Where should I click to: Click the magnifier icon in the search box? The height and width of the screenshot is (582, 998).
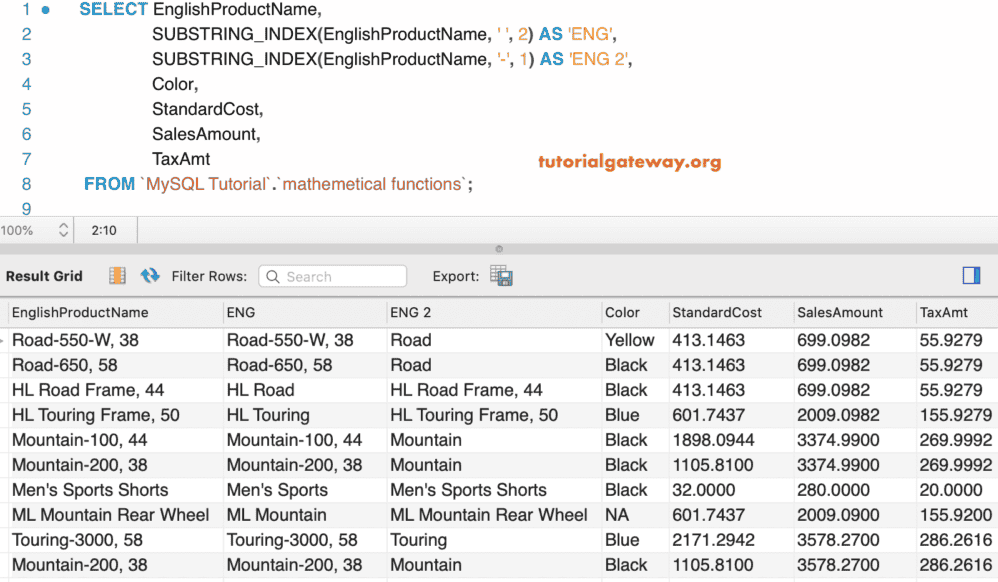pos(271,275)
